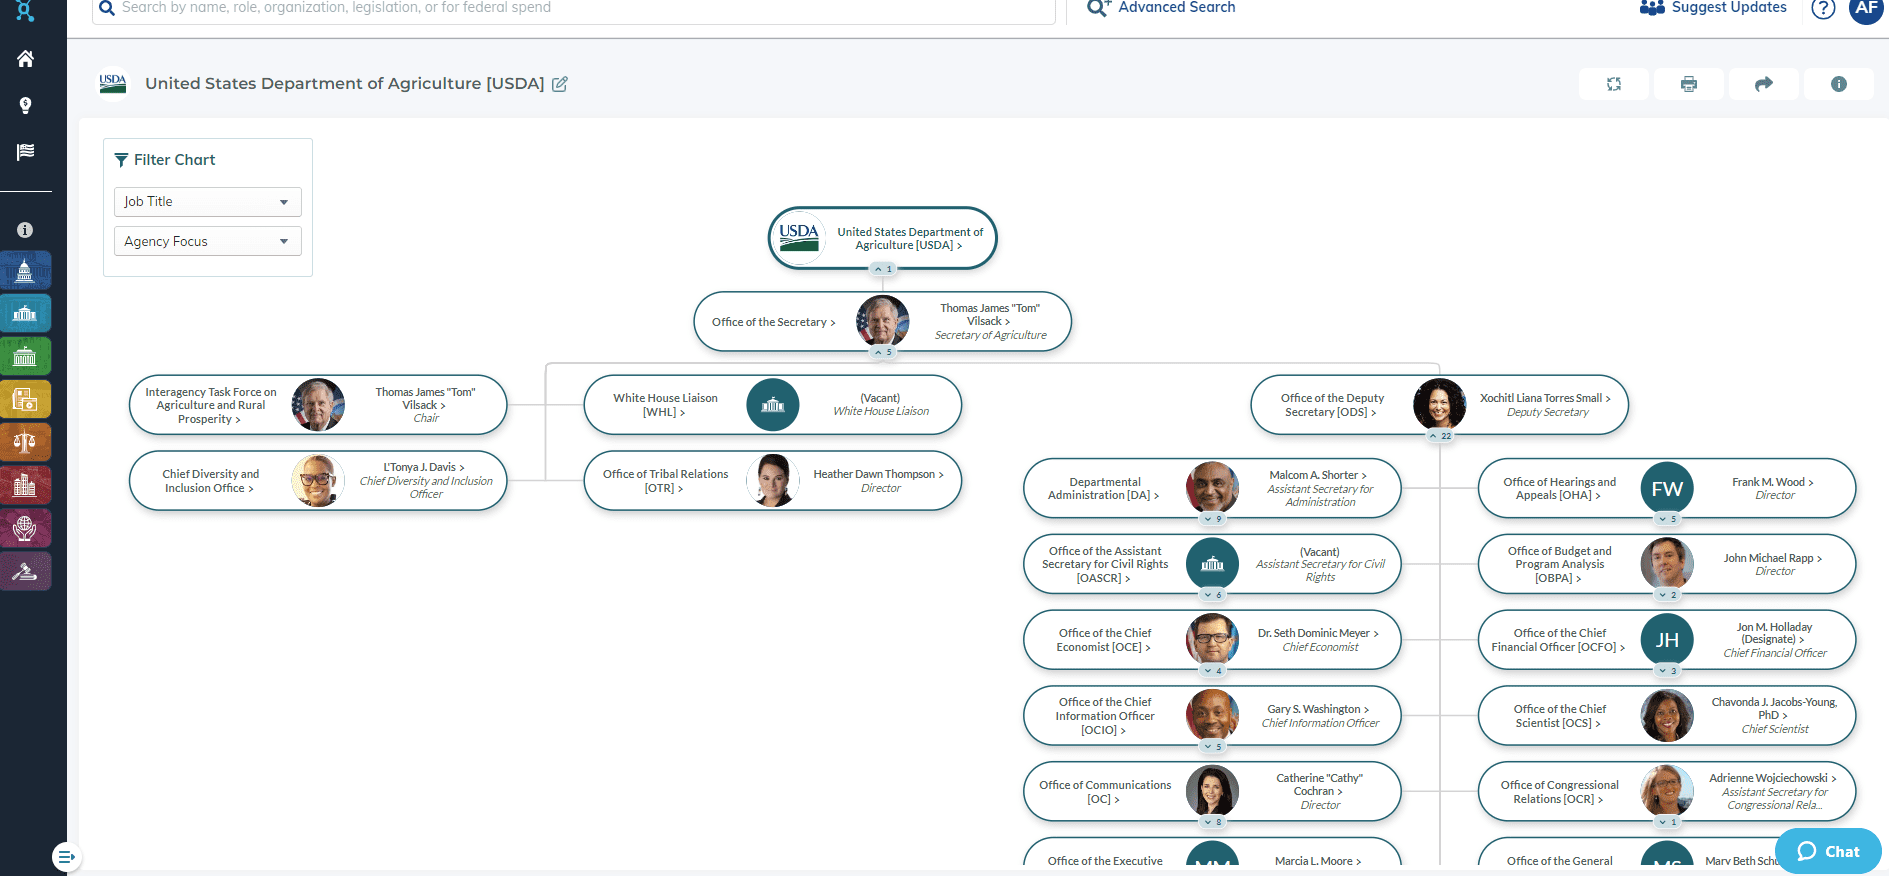Open Office of Tribal Relations [OTR] link
The width and height of the screenshot is (1889, 876).
click(665, 481)
